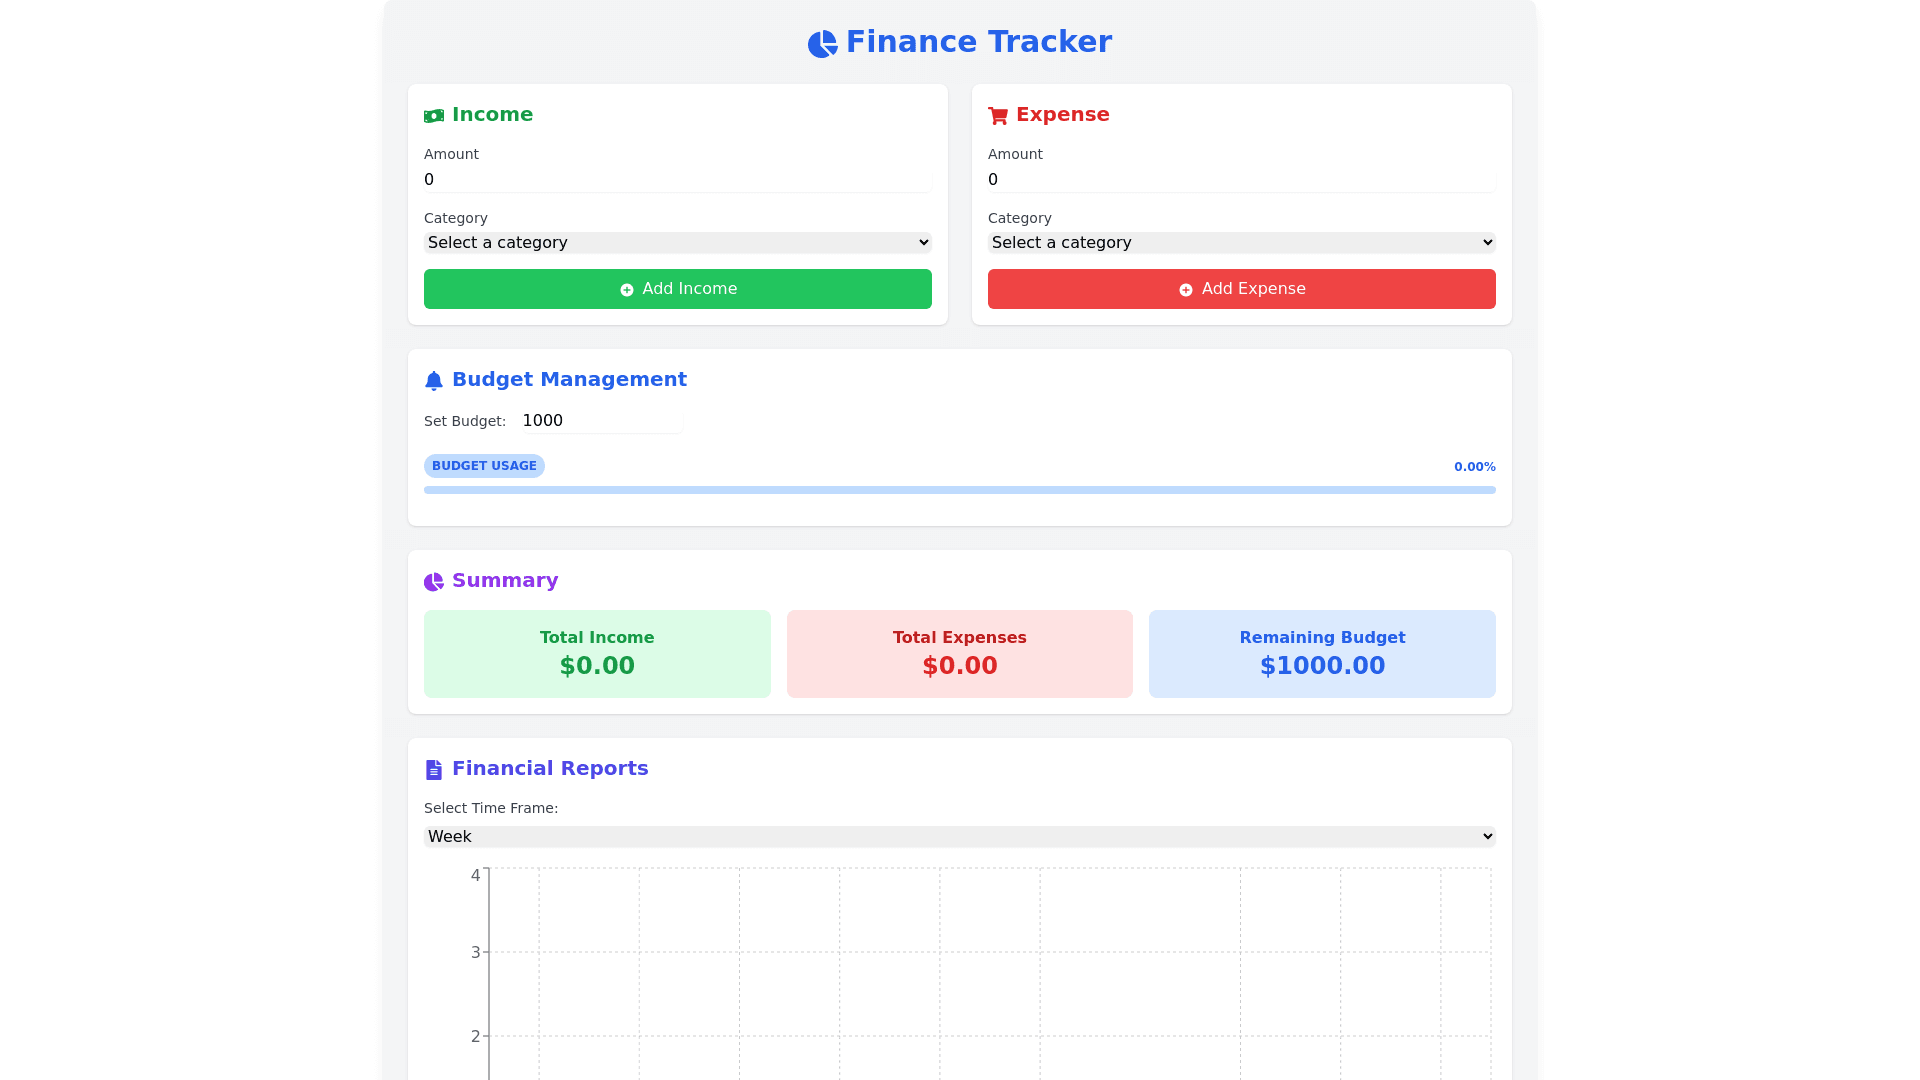Click the purple pie chart Summary icon
Screen dimensions: 1920x1080
click(434, 582)
